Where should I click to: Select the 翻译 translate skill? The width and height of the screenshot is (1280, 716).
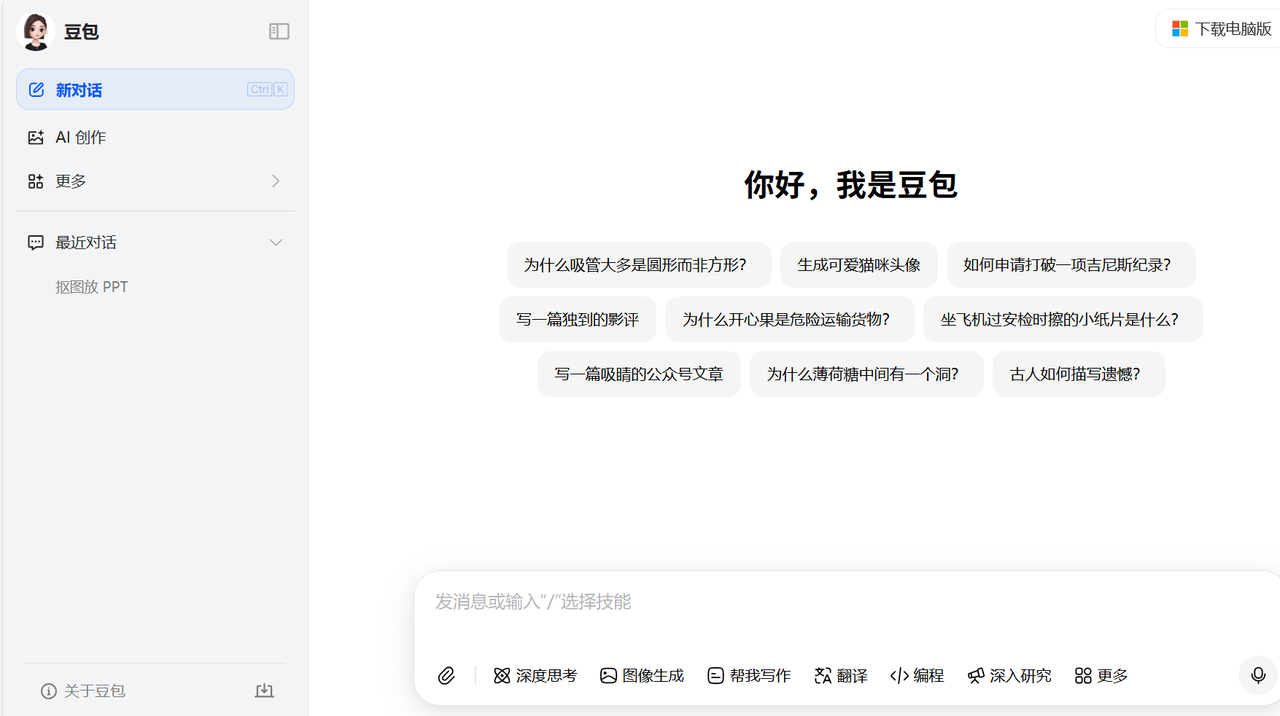point(841,676)
